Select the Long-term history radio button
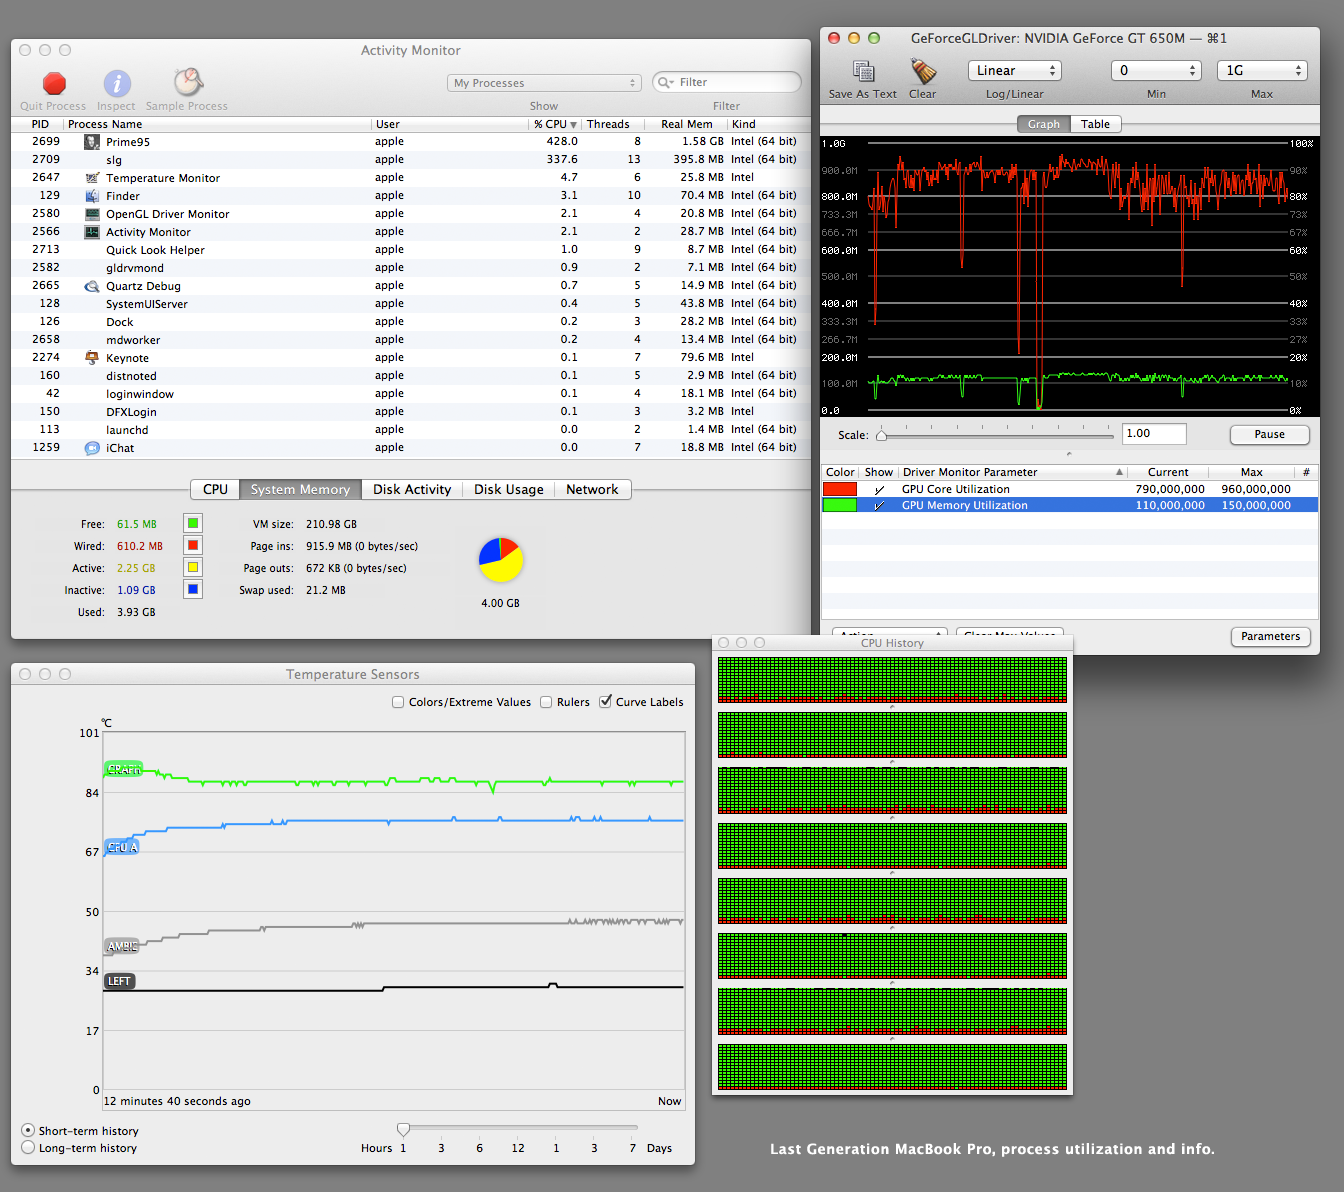The height and width of the screenshot is (1192, 1344). (x=28, y=1148)
